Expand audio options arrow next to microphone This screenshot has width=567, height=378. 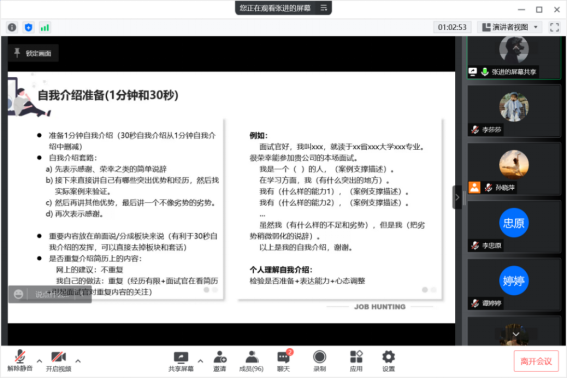(x=39, y=361)
